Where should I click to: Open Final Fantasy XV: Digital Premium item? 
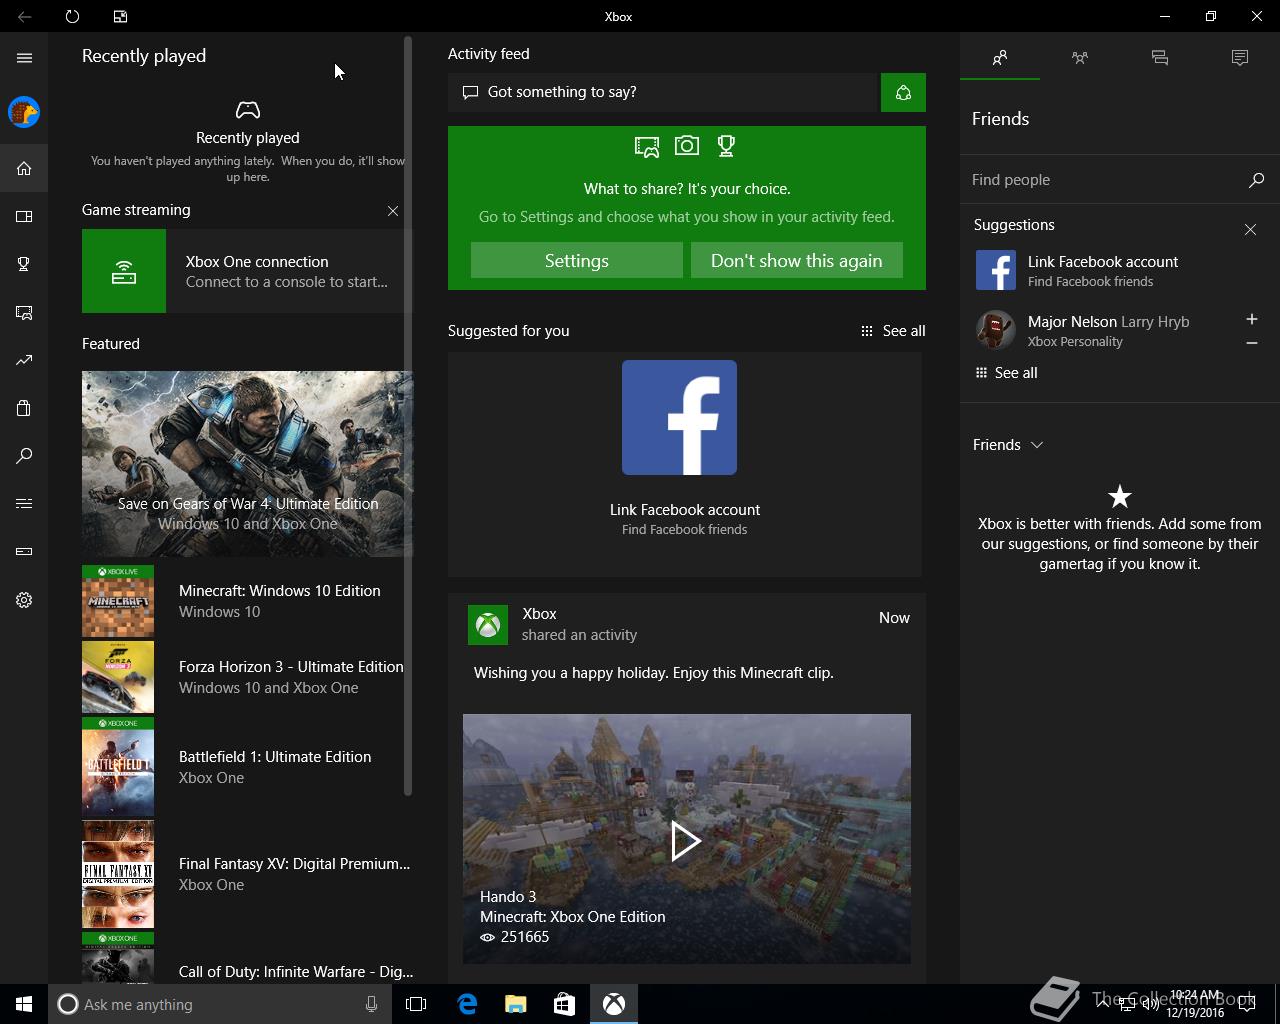[x=246, y=874]
